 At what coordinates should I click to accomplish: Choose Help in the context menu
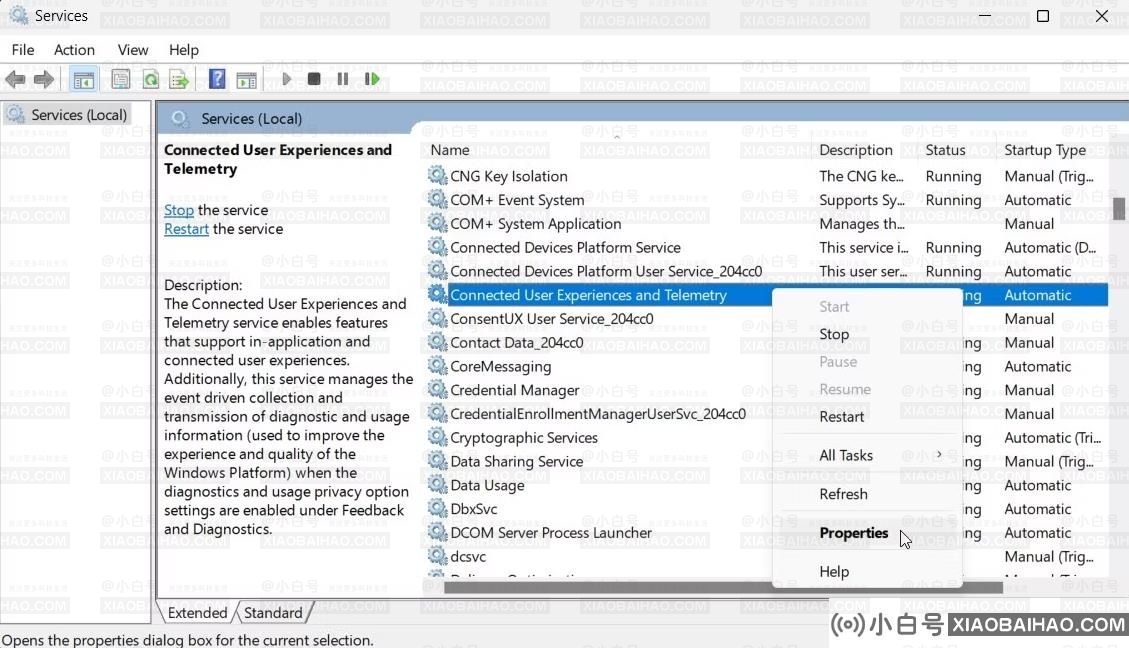(867, 572)
